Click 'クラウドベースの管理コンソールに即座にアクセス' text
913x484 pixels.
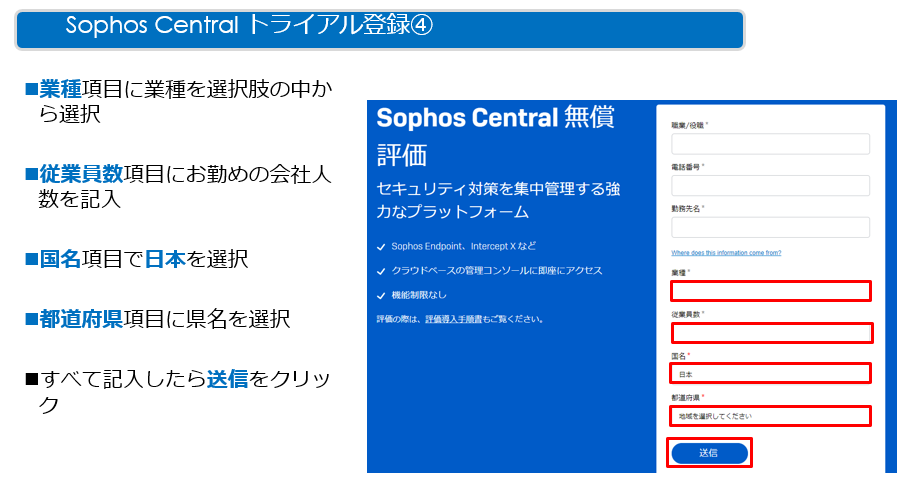pyautogui.click(x=497, y=271)
